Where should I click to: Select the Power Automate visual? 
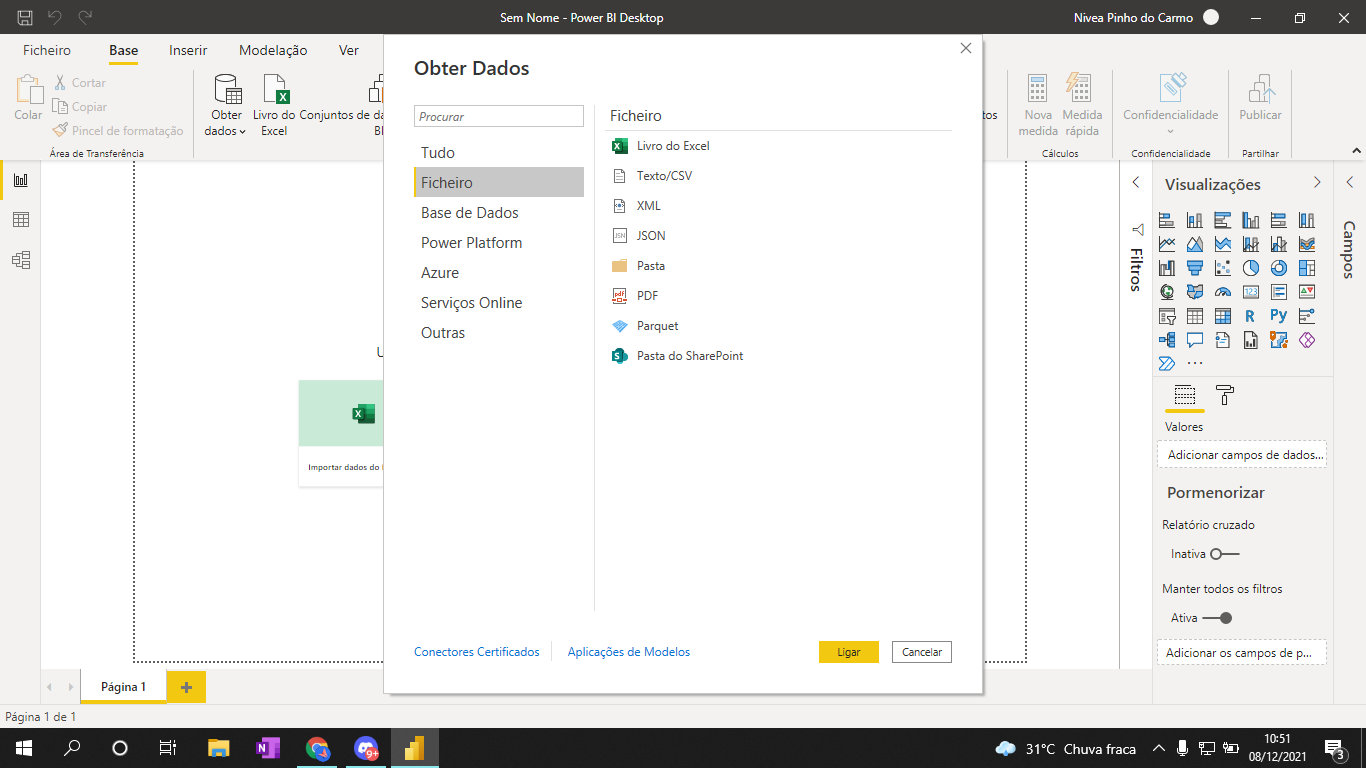1167,363
